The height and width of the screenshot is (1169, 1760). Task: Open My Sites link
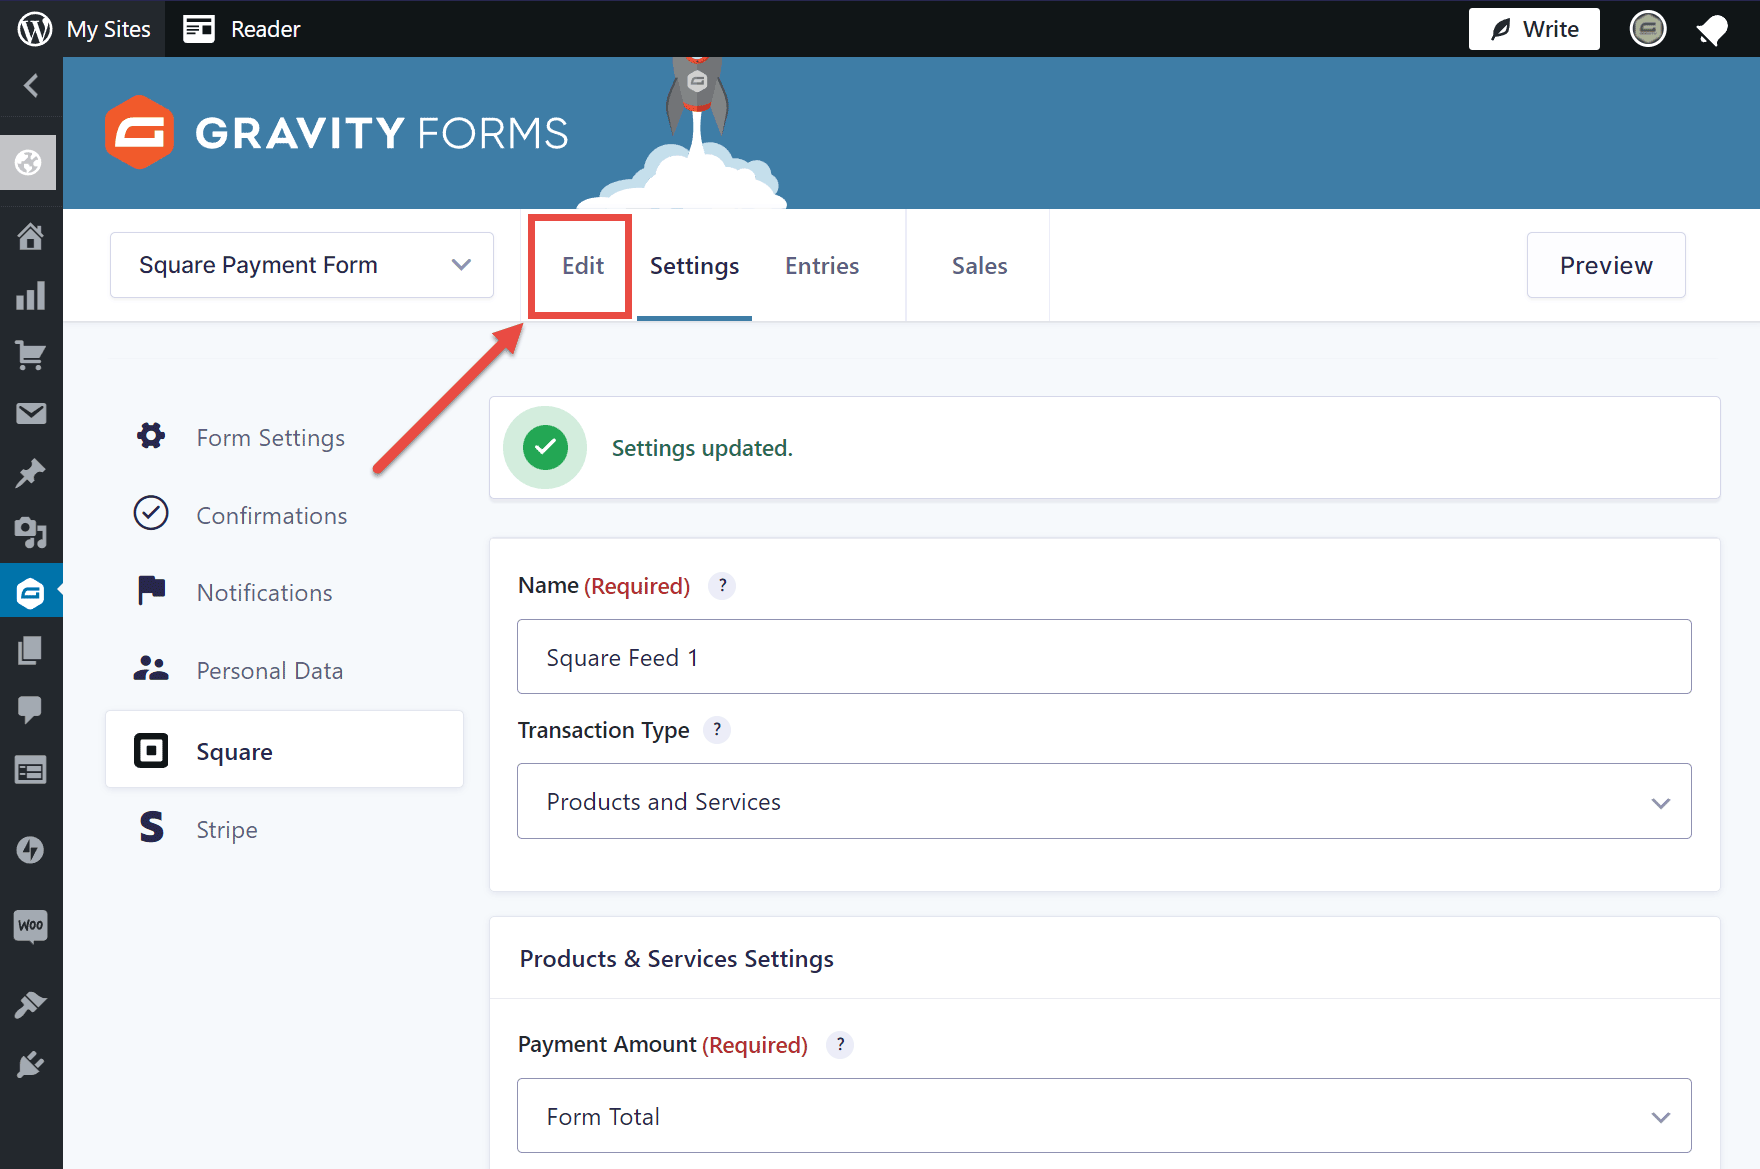click(x=109, y=29)
